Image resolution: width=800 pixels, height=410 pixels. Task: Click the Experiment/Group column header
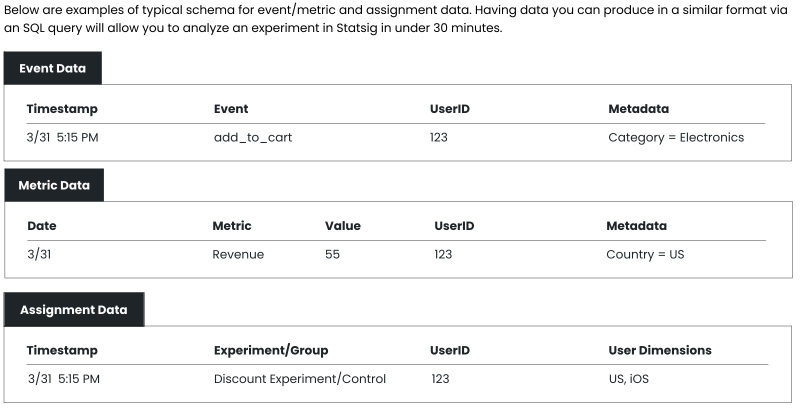click(x=271, y=351)
